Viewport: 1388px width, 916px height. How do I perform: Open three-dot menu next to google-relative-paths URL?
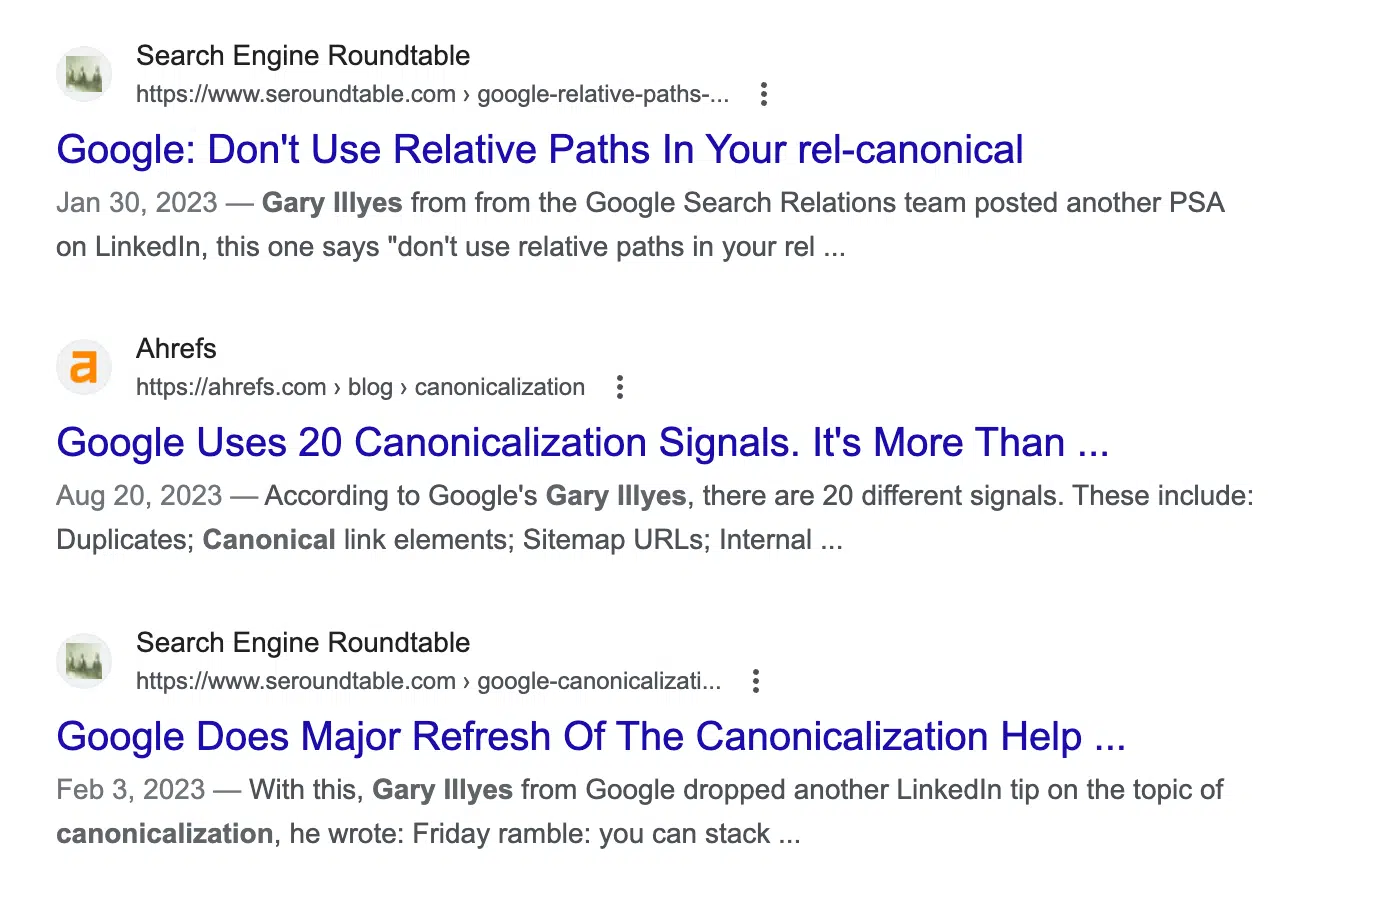(764, 94)
